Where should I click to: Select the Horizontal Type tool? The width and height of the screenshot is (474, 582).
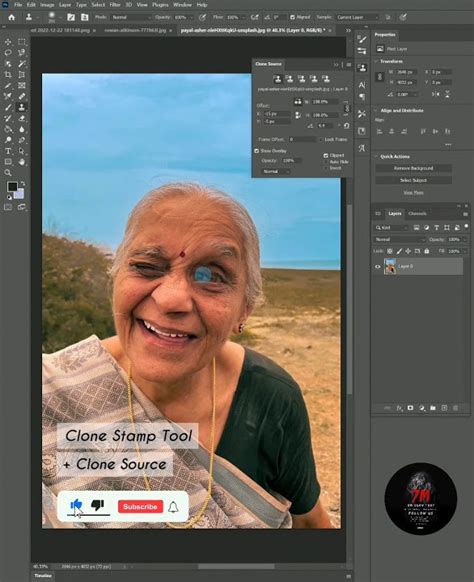coord(8,151)
